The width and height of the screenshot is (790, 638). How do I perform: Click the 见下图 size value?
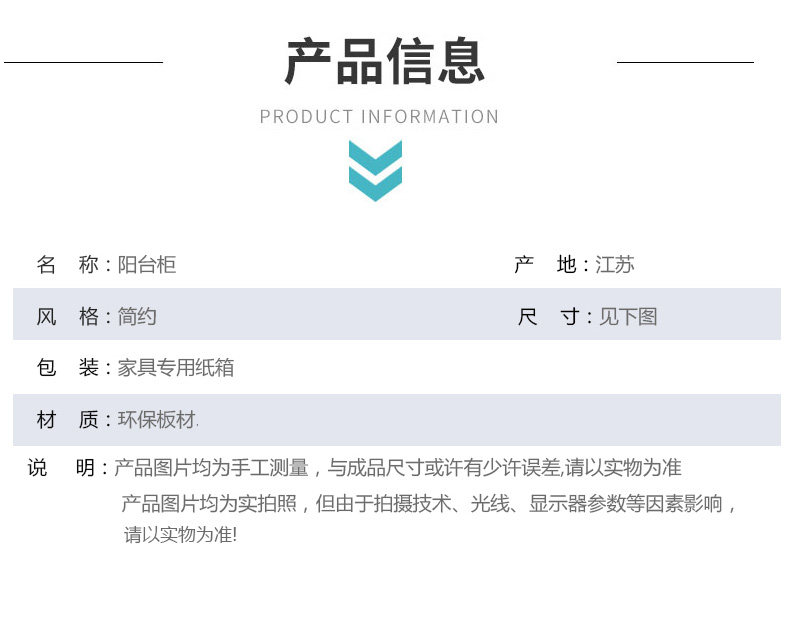click(x=628, y=316)
